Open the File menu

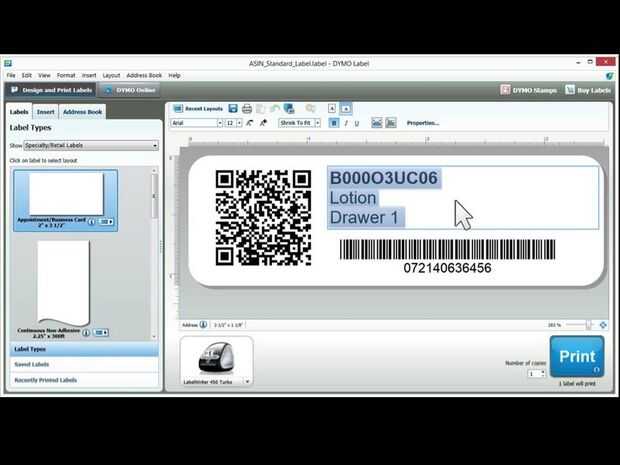[11, 76]
